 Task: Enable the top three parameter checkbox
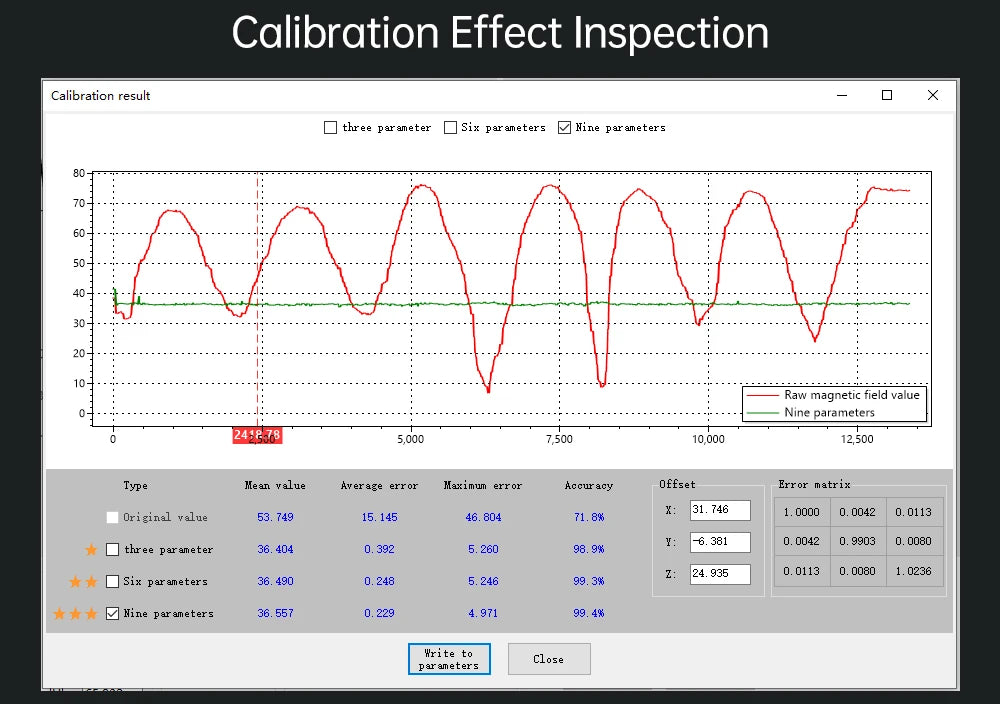pyautogui.click(x=330, y=128)
